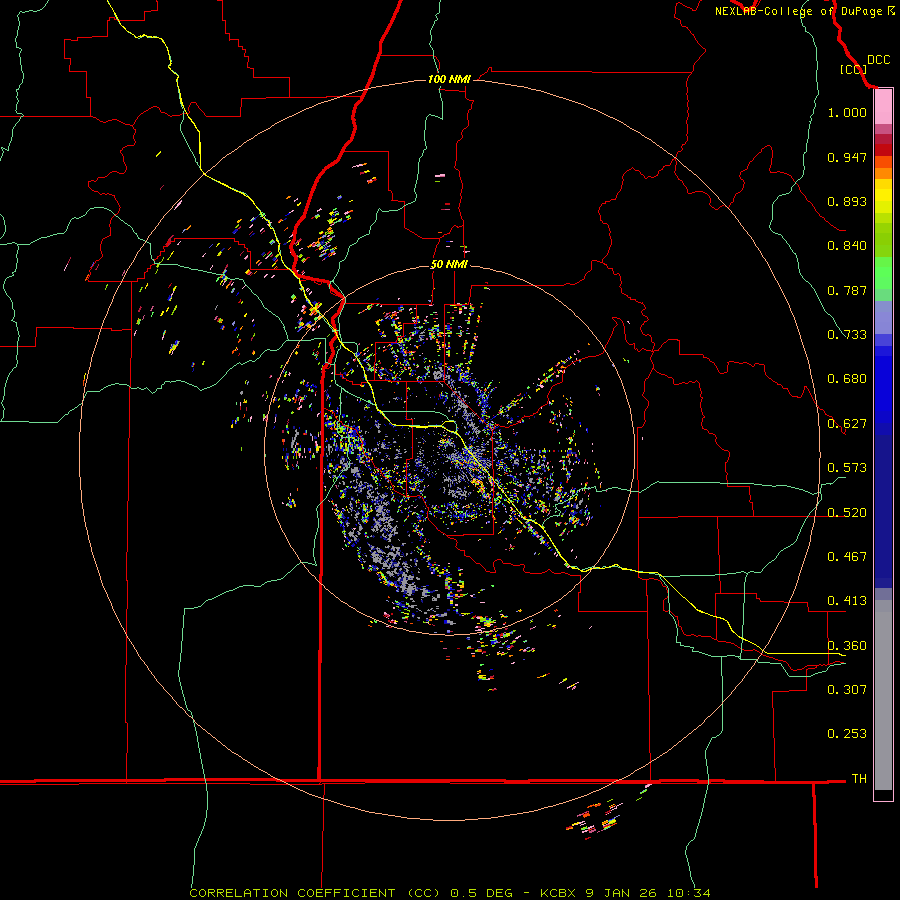Click the TH threshold label
The height and width of the screenshot is (900, 900).
tap(859, 779)
